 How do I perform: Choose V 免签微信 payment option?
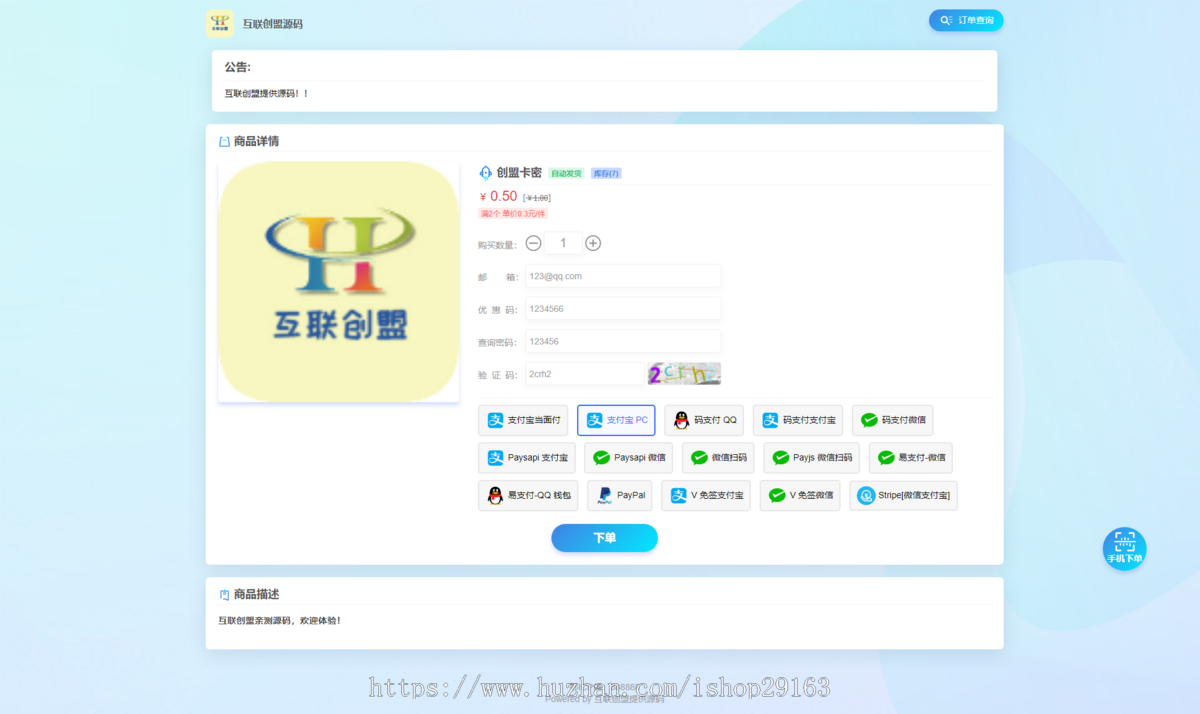tap(800, 495)
